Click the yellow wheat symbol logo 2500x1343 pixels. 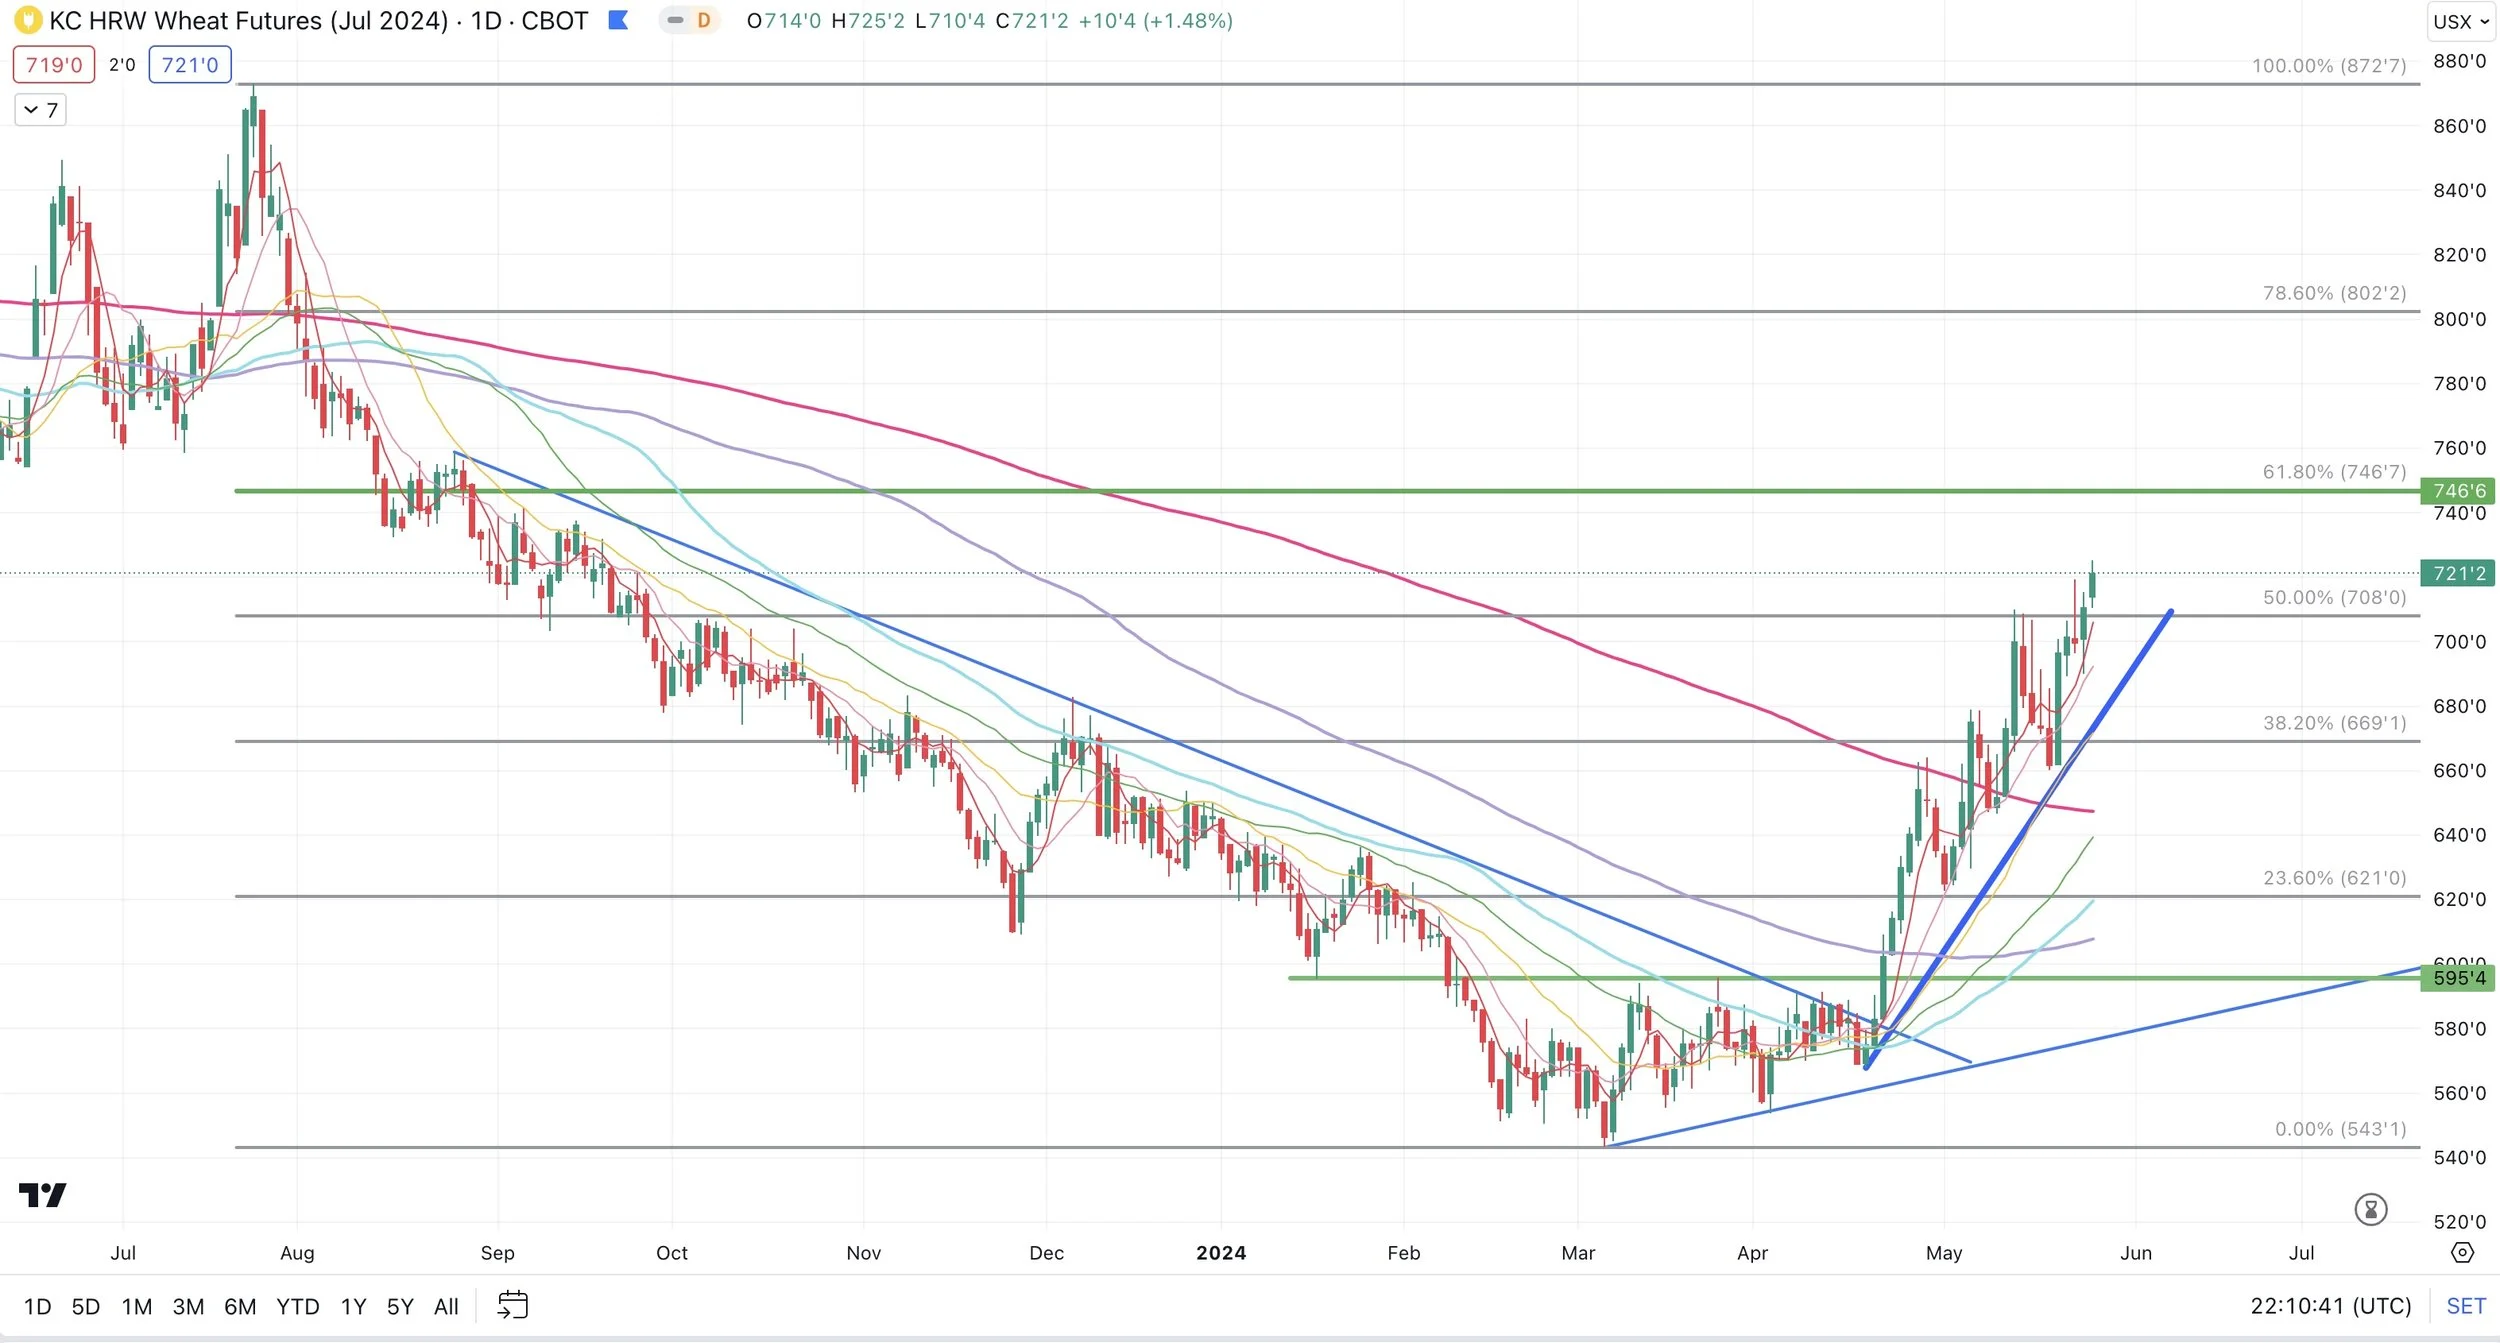click(x=27, y=20)
